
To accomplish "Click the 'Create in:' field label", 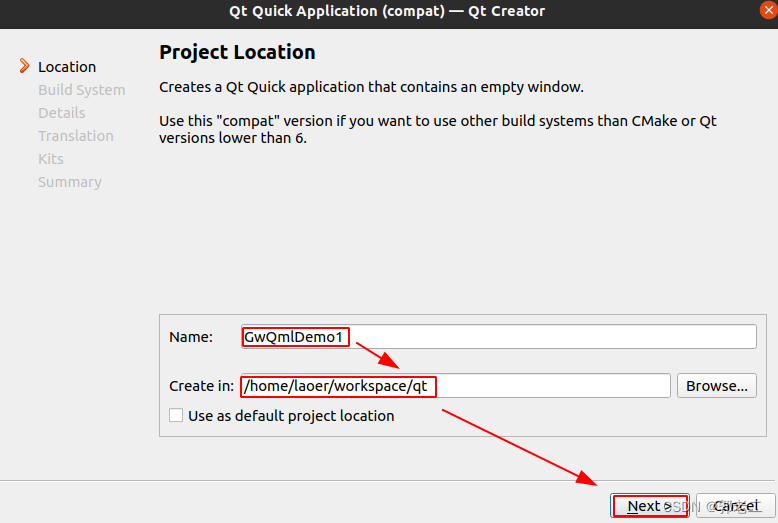I will [x=201, y=386].
